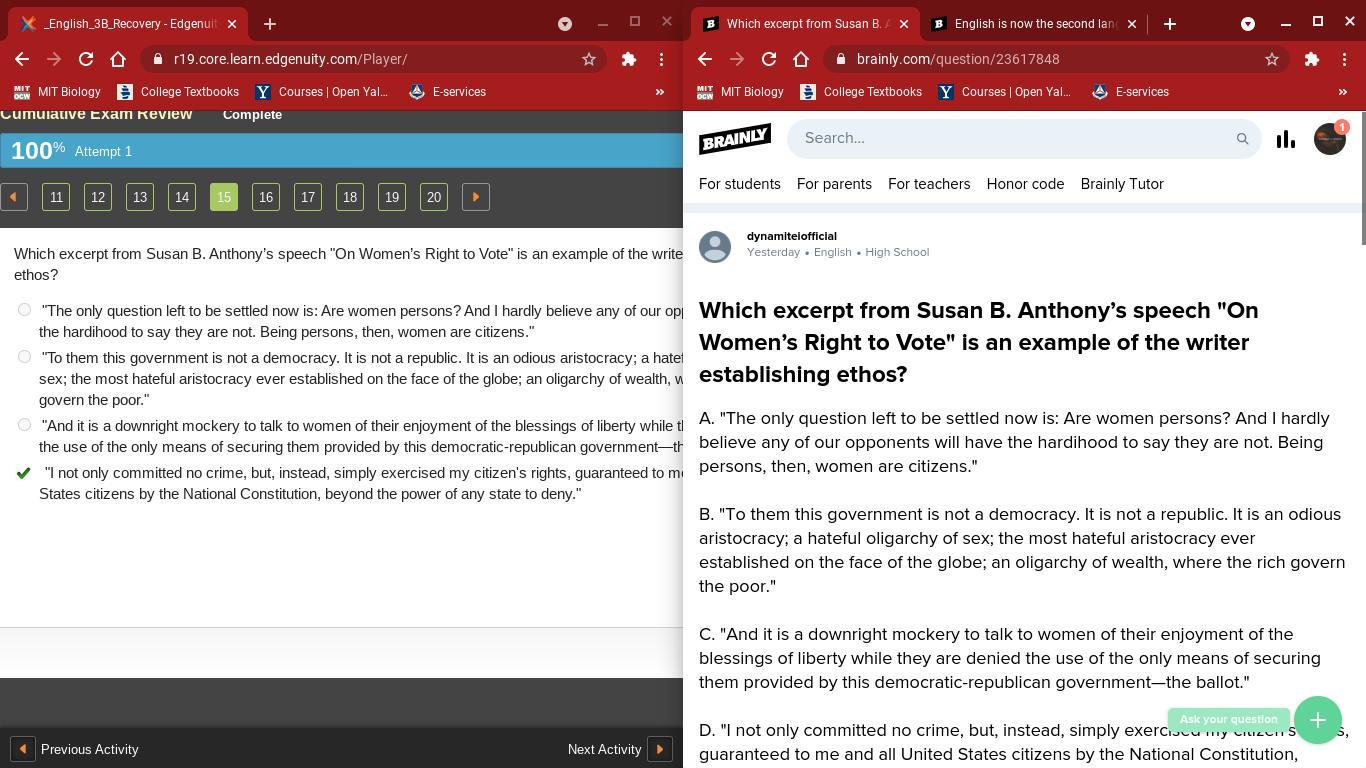Jump to question 12

click(x=98, y=197)
